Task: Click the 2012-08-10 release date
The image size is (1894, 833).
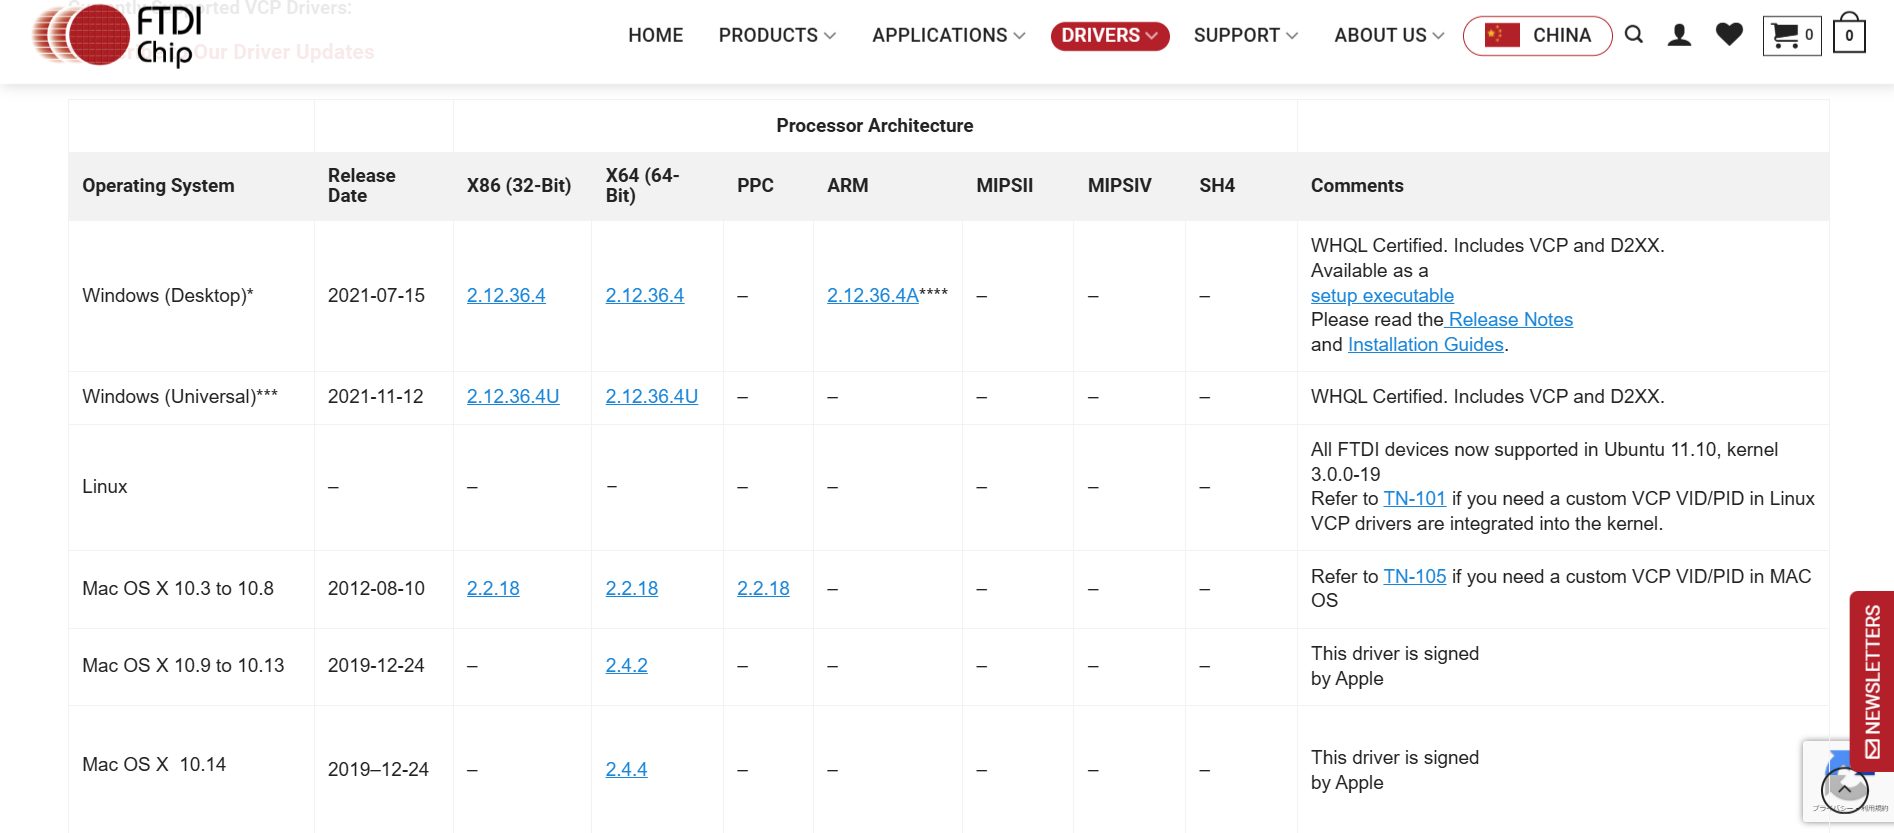Action: click(376, 588)
